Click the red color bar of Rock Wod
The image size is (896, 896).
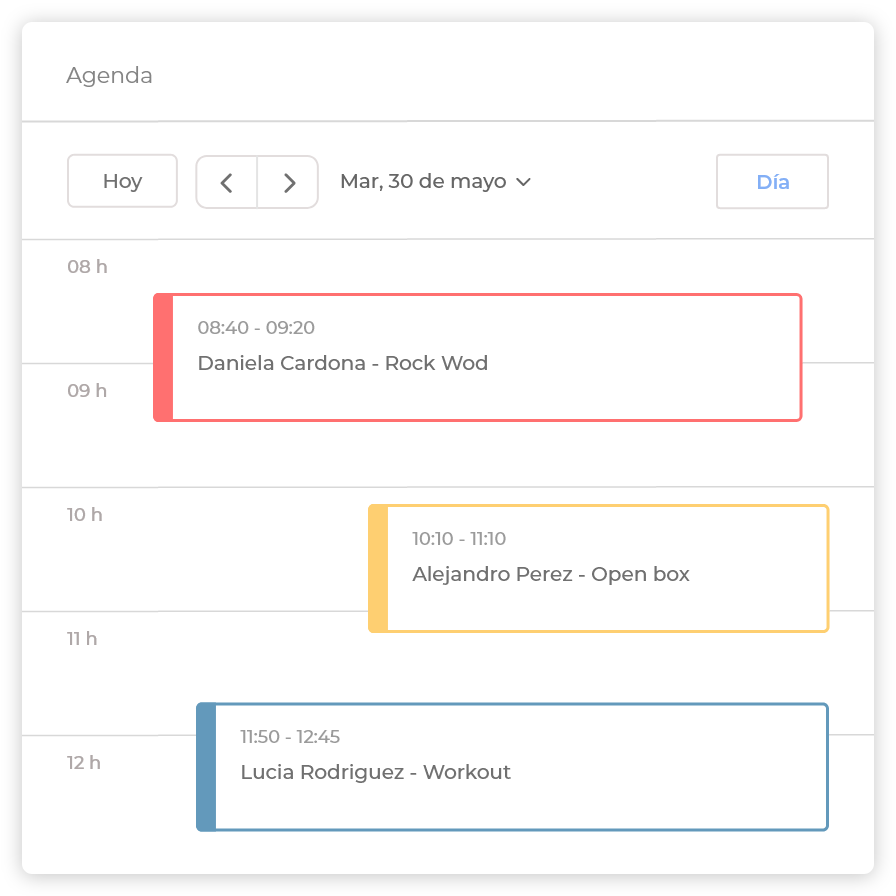pyautogui.click(x=163, y=357)
